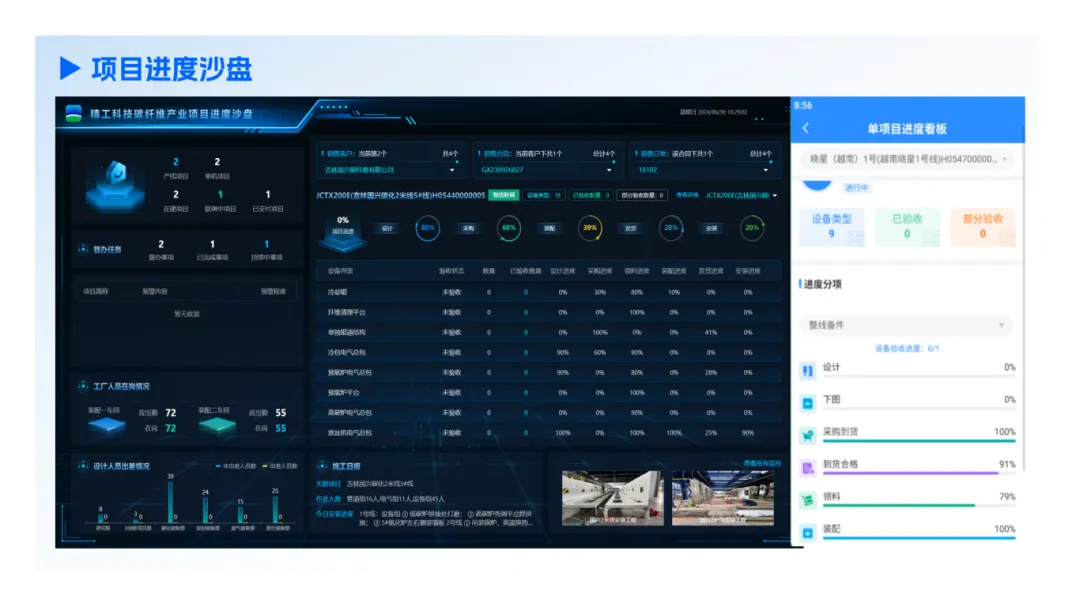Viewport: 1080px width, 607px height.
Task: Click the 施工日报 section icon
Action: click(x=322, y=466)
